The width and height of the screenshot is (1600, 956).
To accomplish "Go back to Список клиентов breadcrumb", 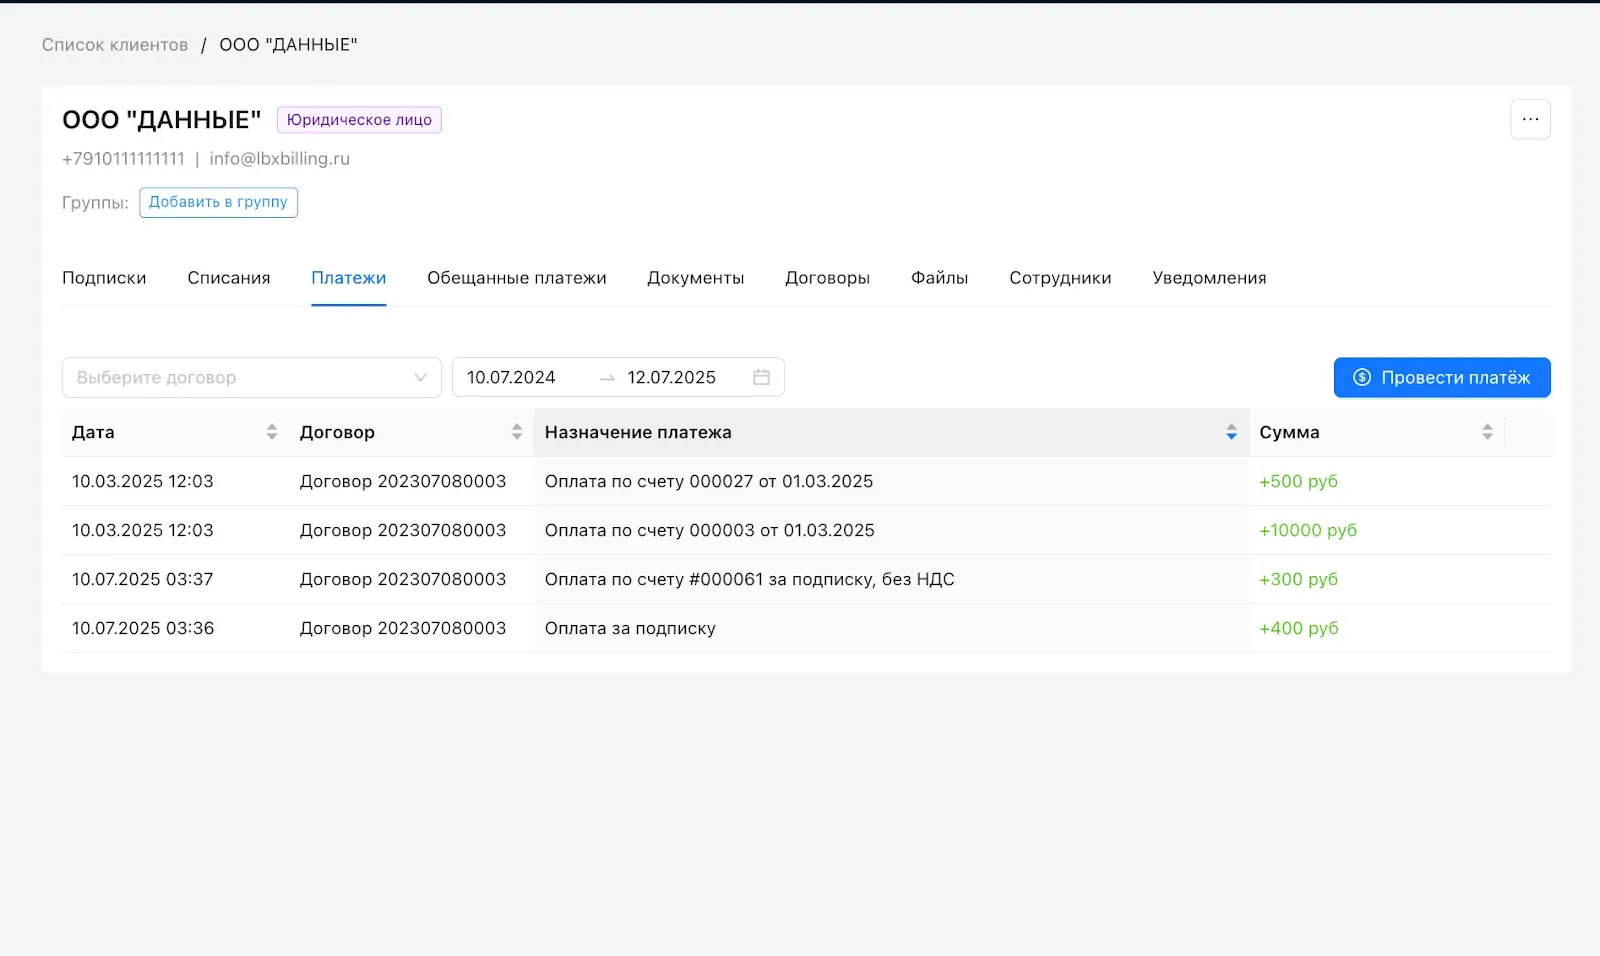I will click(x=115, y=45).
